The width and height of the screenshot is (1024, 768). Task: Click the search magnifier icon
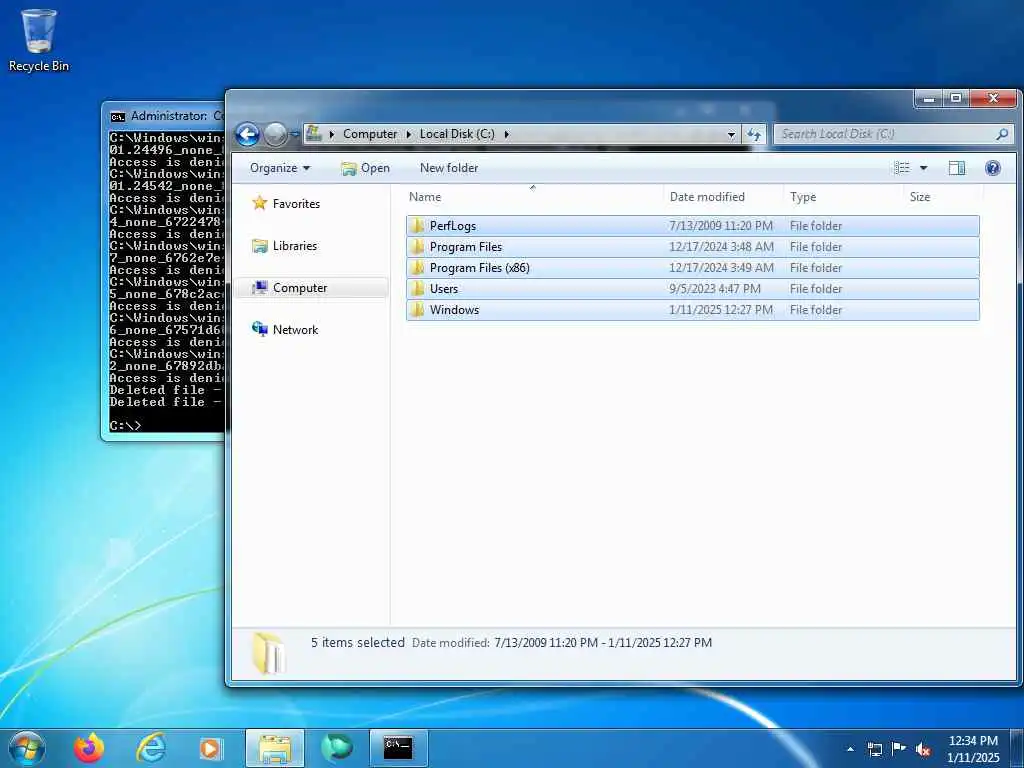[x=1002, y=134]
